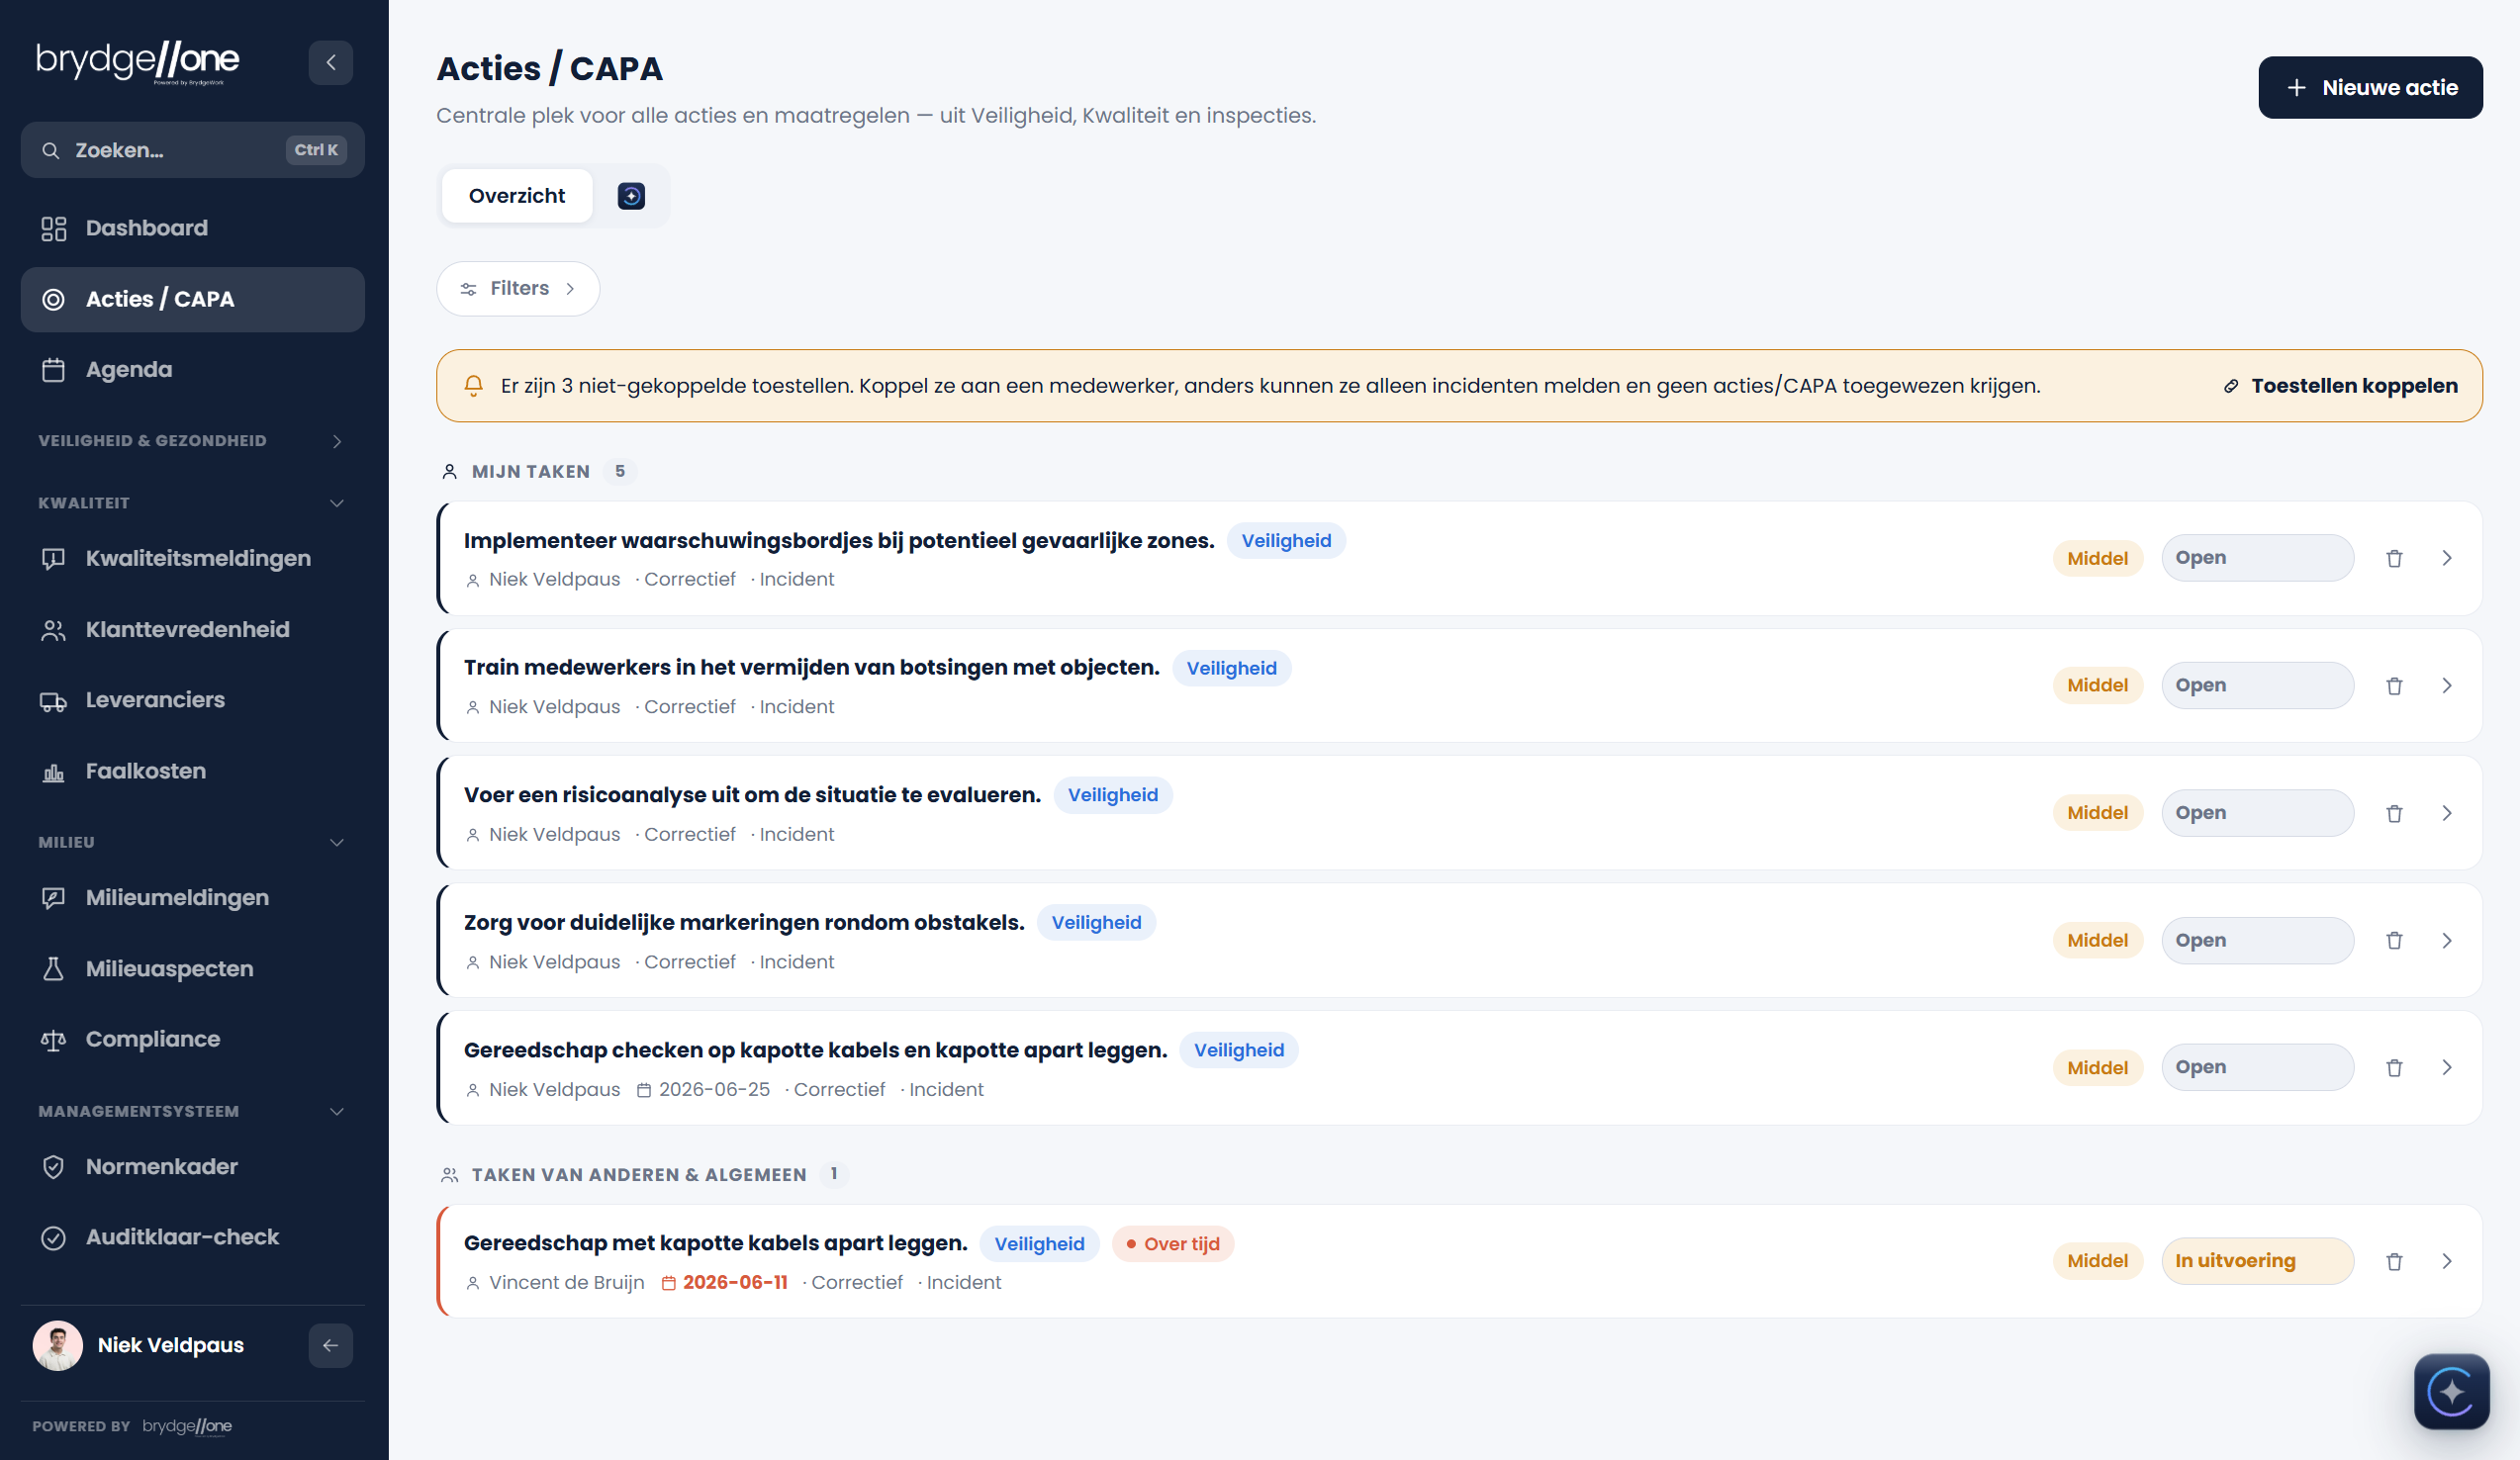Click the Toestellen koppelen link
Screen dimensions: 2520x1460
[2340, 386]
